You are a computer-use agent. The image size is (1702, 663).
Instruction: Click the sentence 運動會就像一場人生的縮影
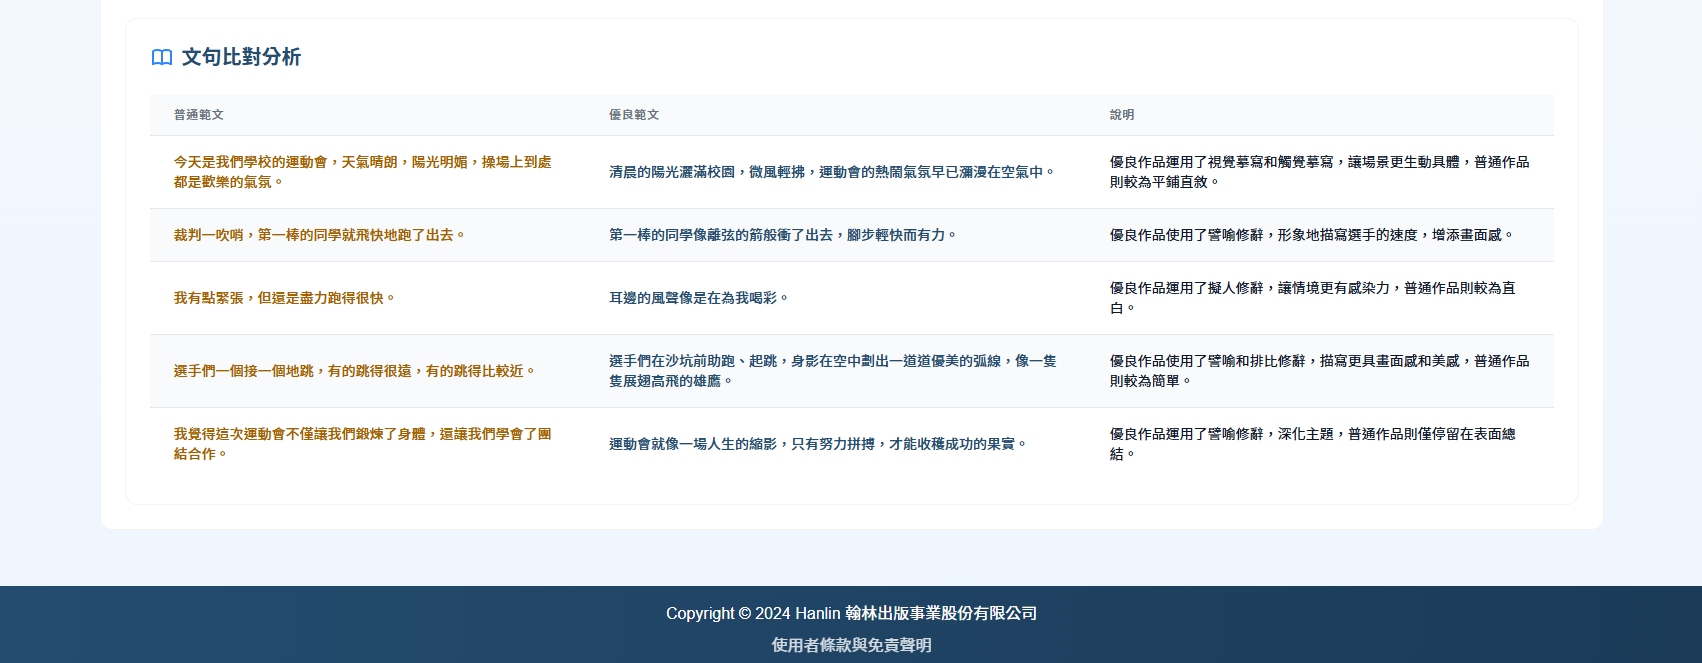coord(818,444)
